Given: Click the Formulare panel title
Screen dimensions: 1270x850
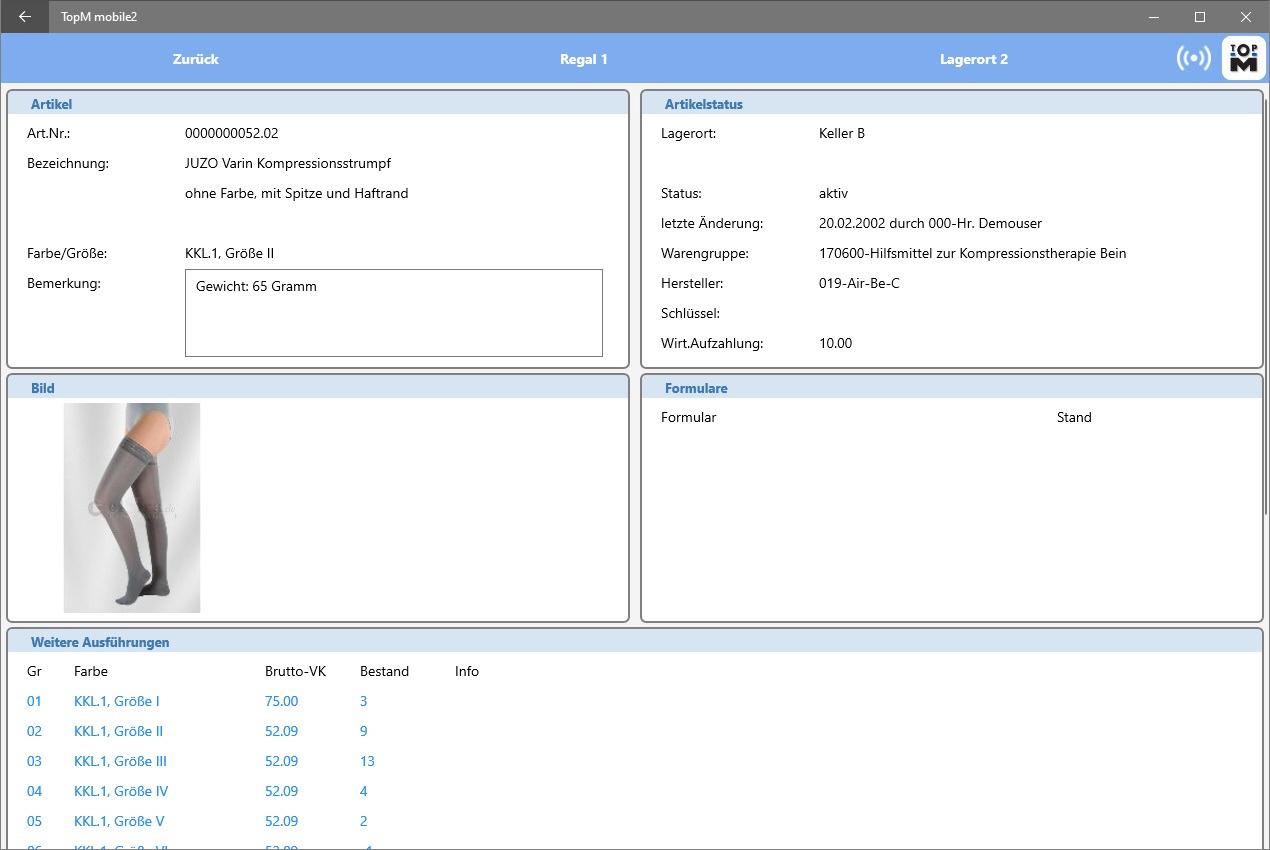Looking at the screenshot, I should pyautogui.click(x=696, y=388).
